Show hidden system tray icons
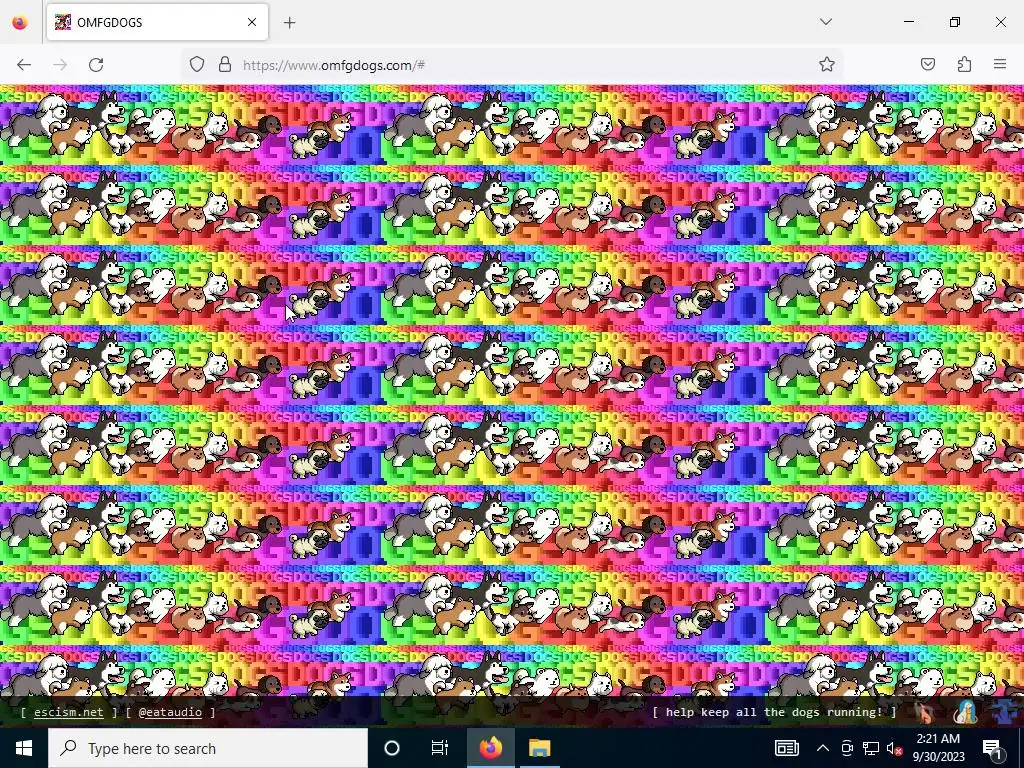 pyautogui.click(x=823, y=748)
